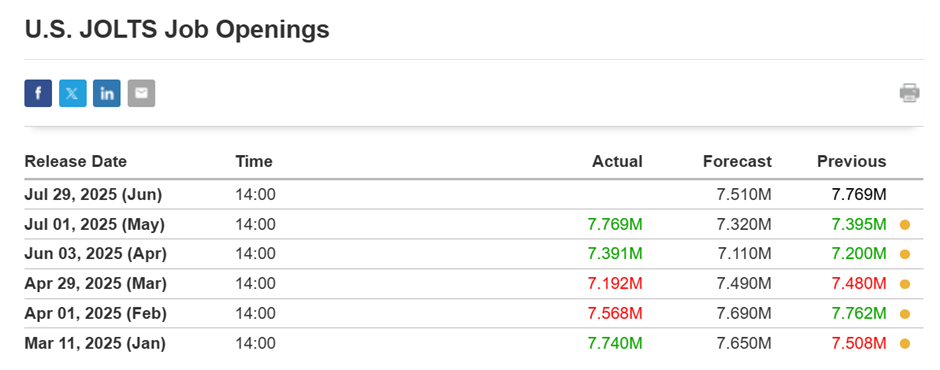The width and height of the screenshot is (940, 370).
Task: Click the 7.192M actual value for March
Action: click(614, 284)
